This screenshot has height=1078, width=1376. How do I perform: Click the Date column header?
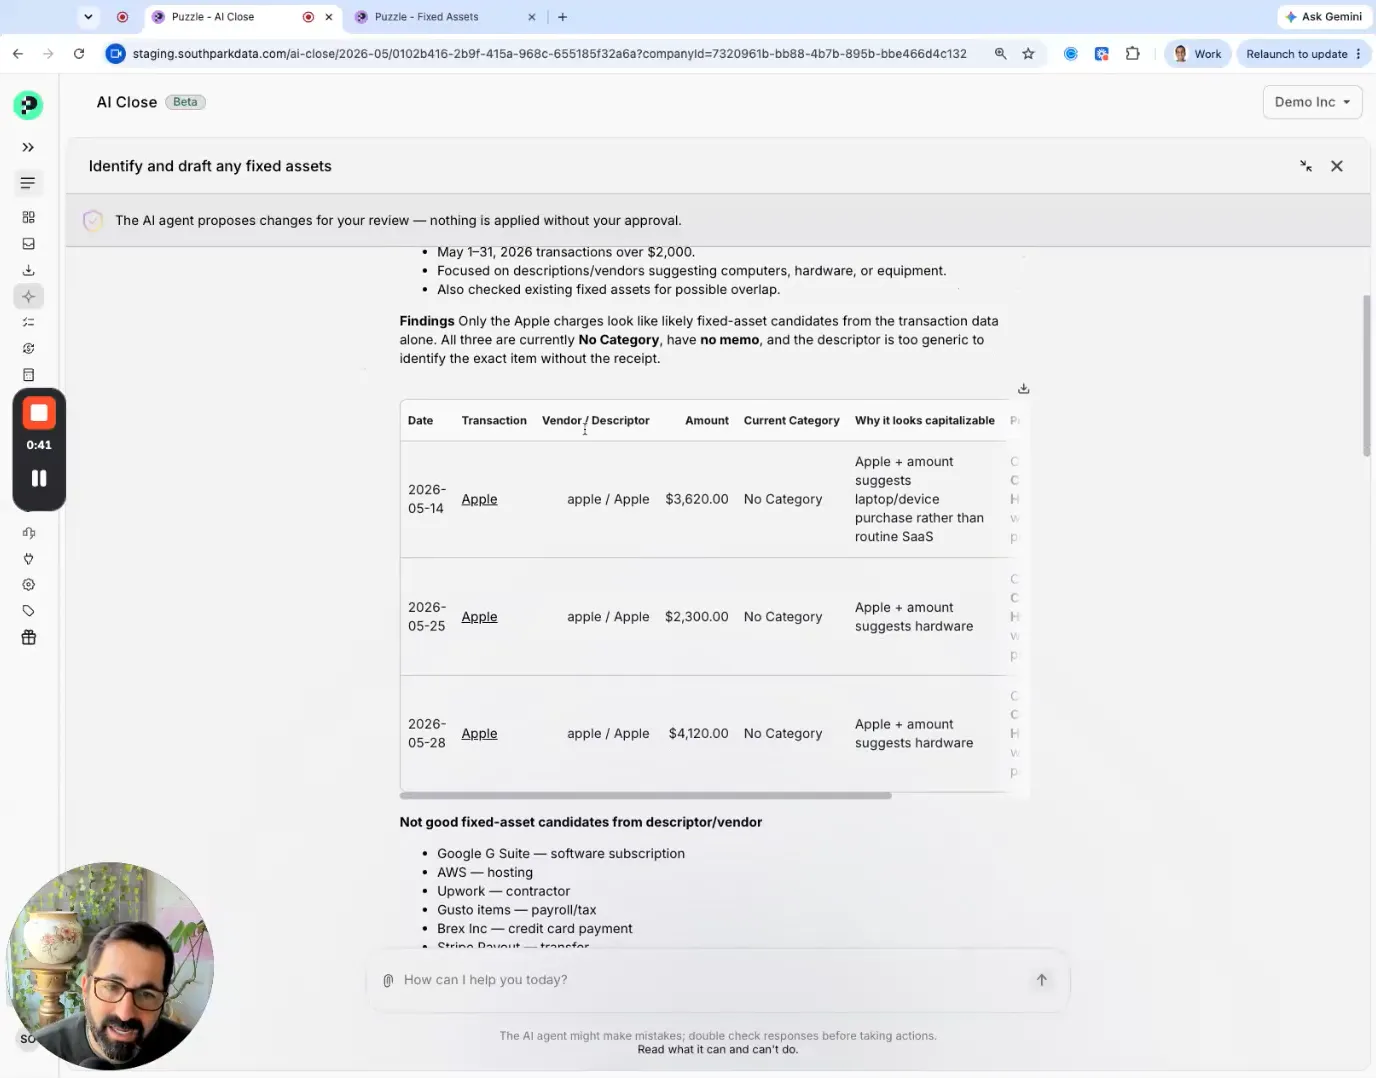(x=420, y=420)
